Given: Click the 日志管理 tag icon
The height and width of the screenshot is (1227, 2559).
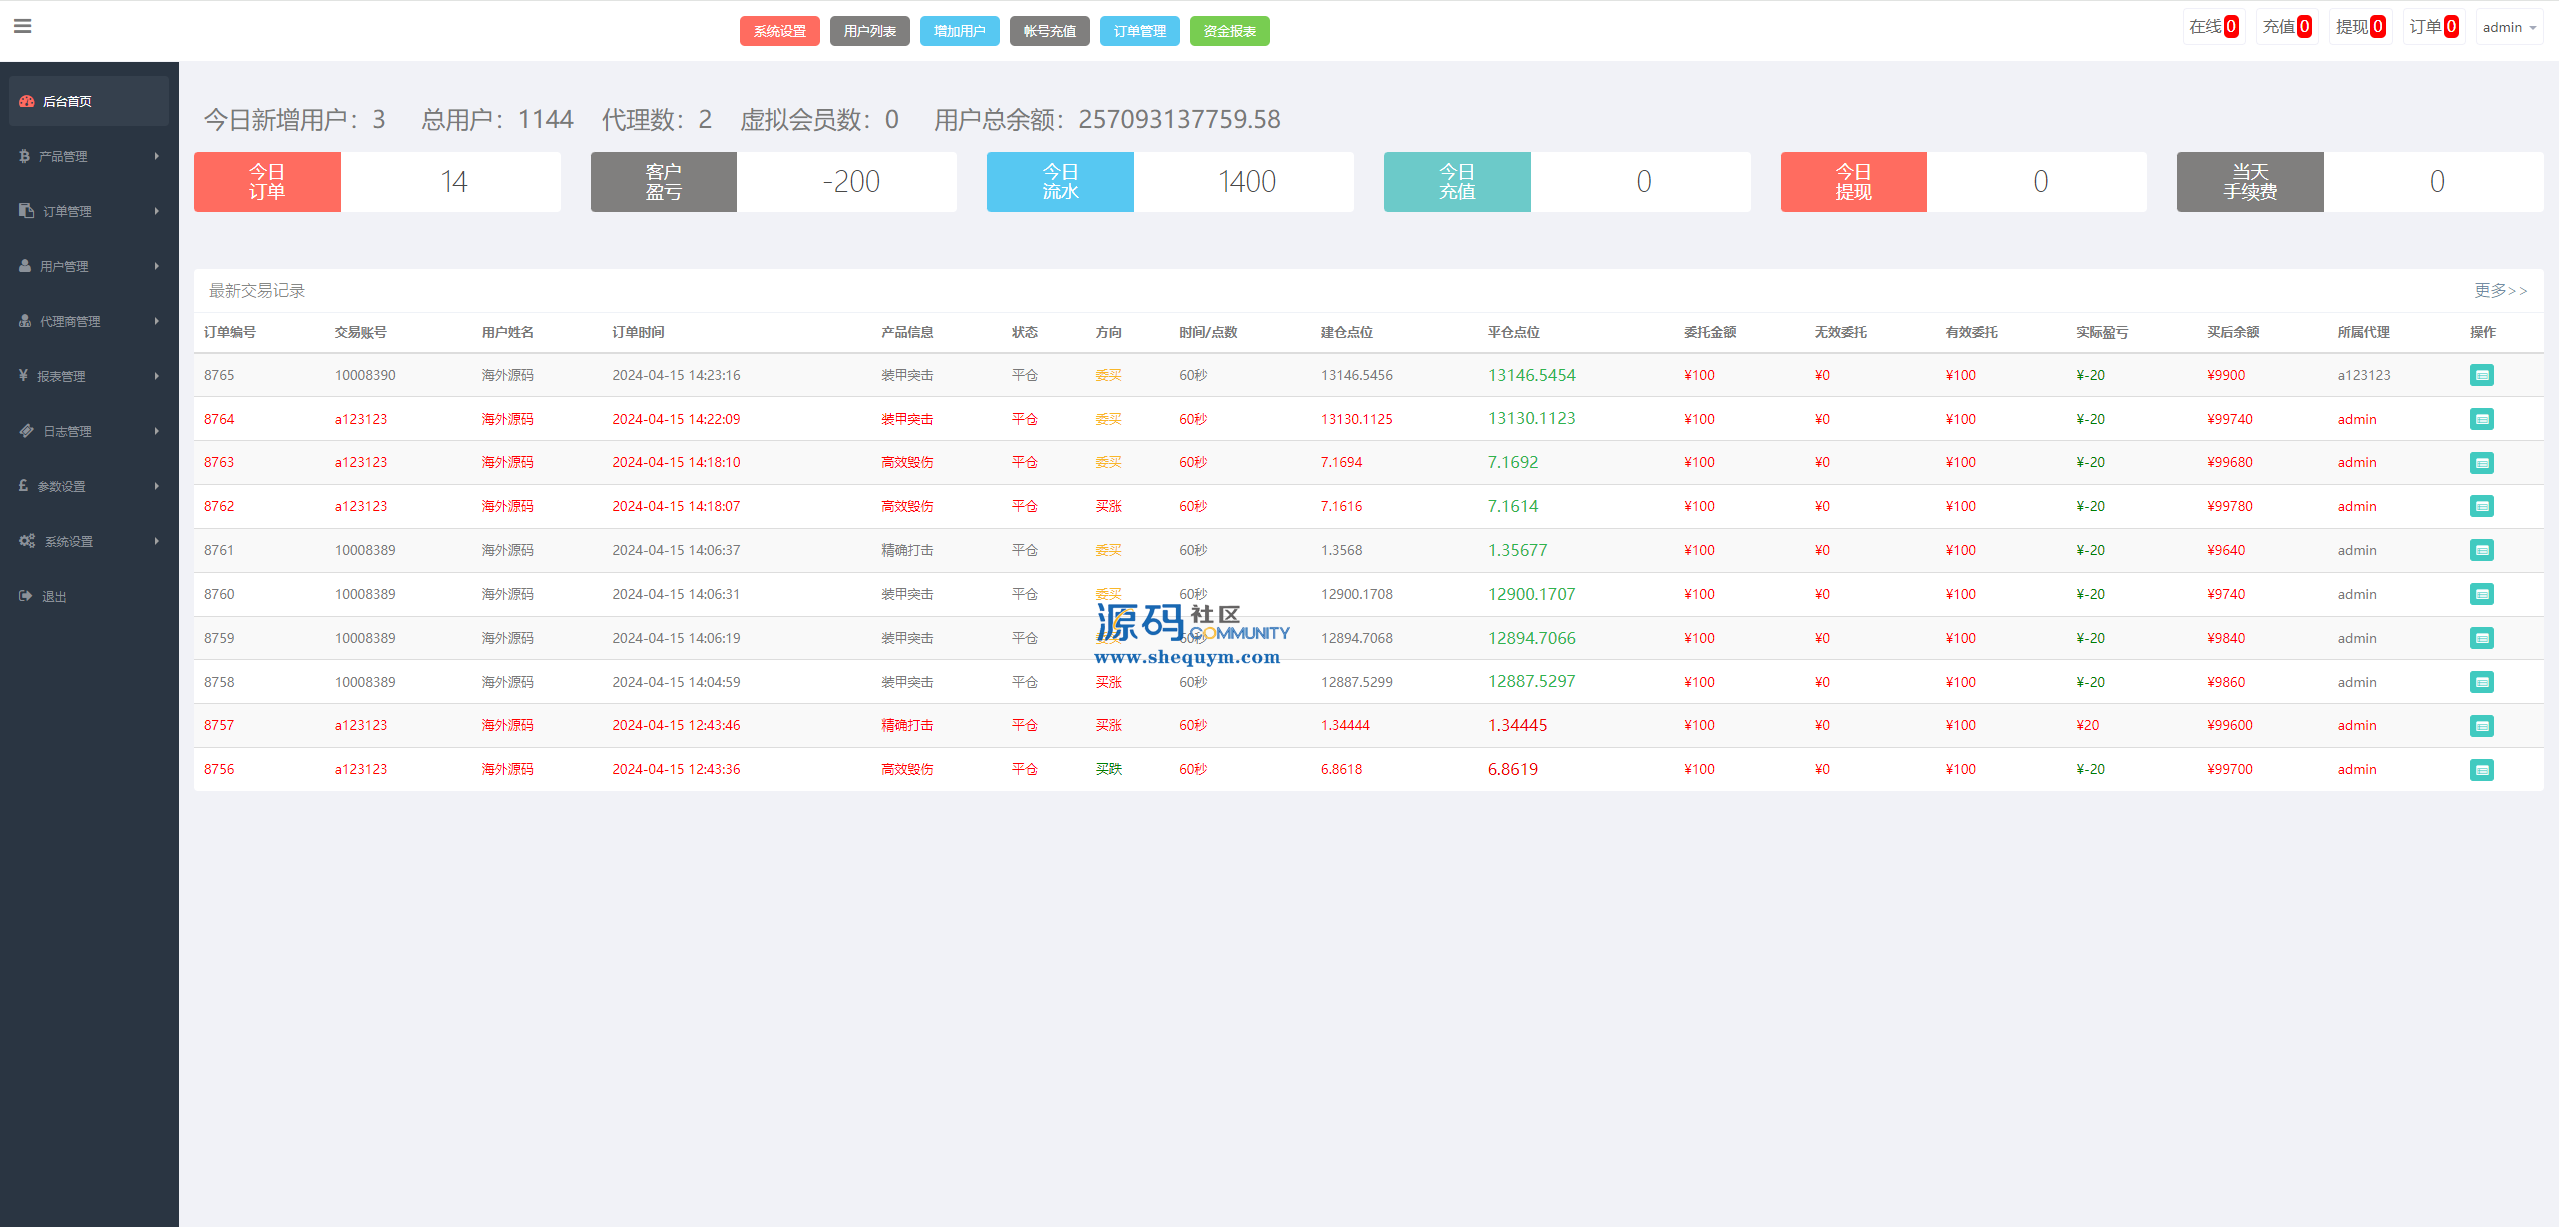Looking at the screenshot, I should click(26, 431).
